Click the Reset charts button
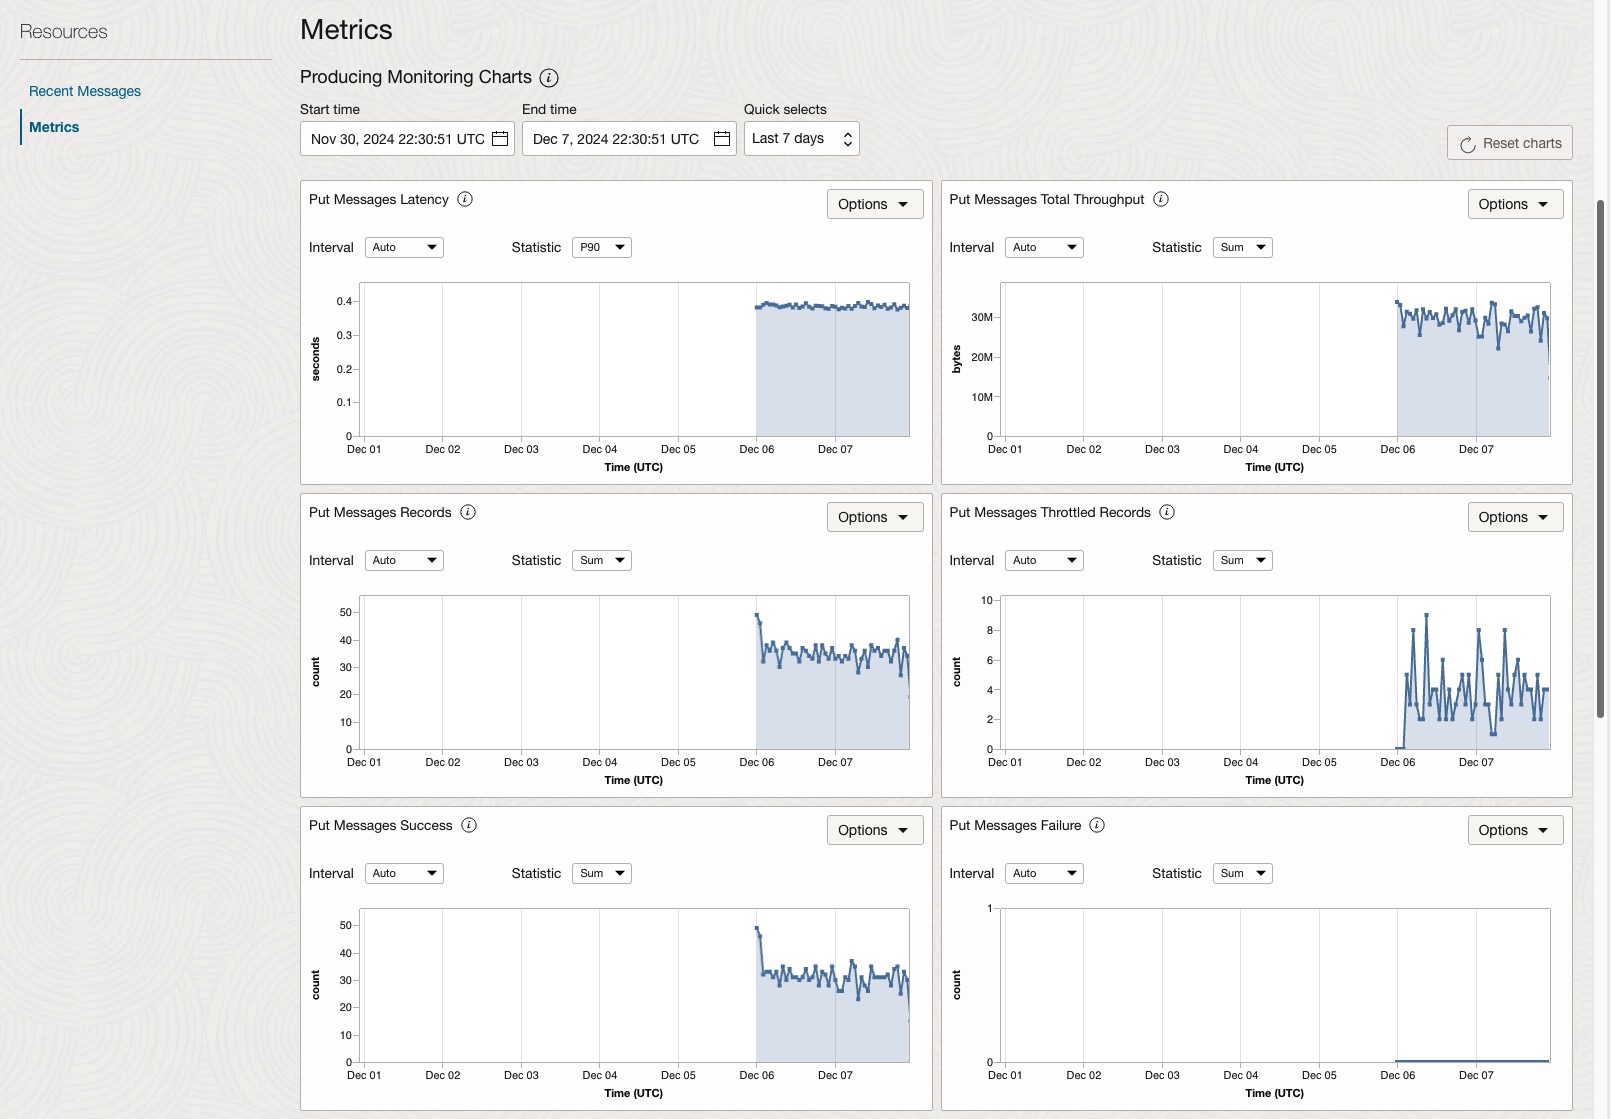Image resolution: width=1611 pixels, height=1119 pixels. coord(1510,143)
